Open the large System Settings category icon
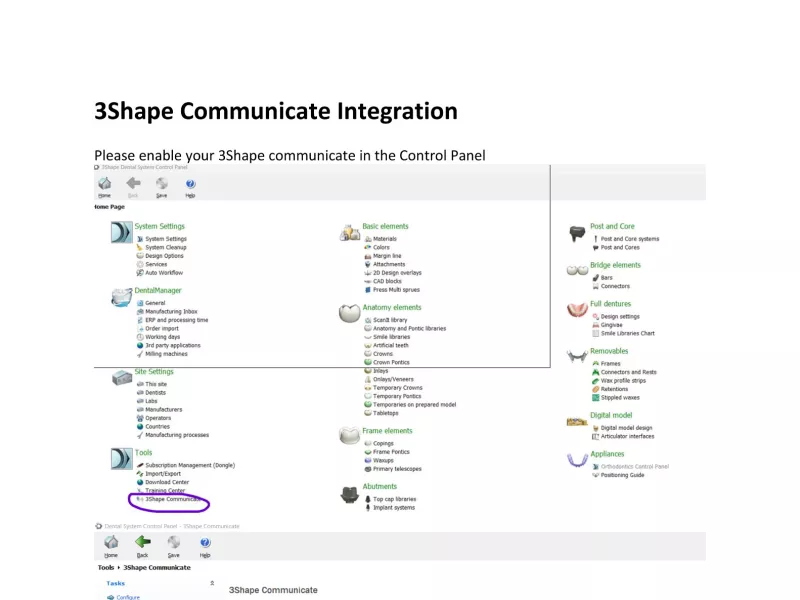The image size is (800, 600). [x=121, y=232]
